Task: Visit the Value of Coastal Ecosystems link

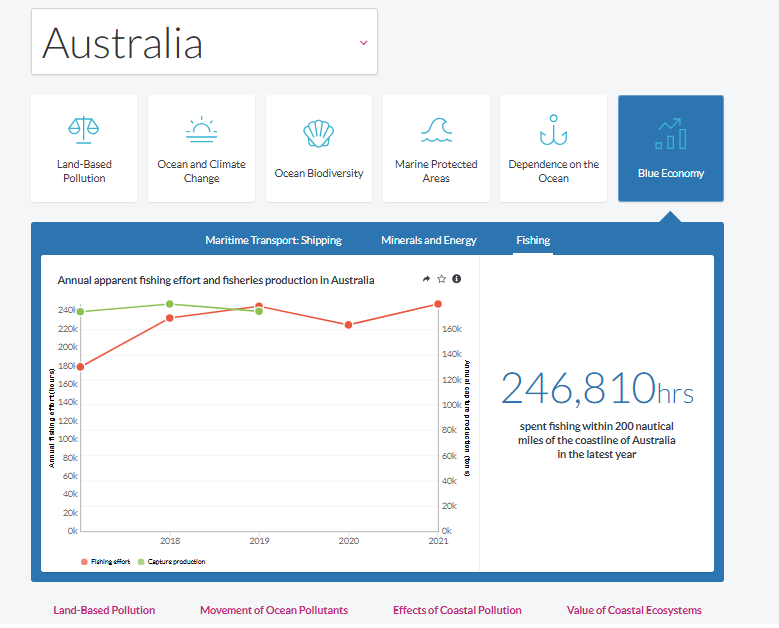Action: pos(634,610)
